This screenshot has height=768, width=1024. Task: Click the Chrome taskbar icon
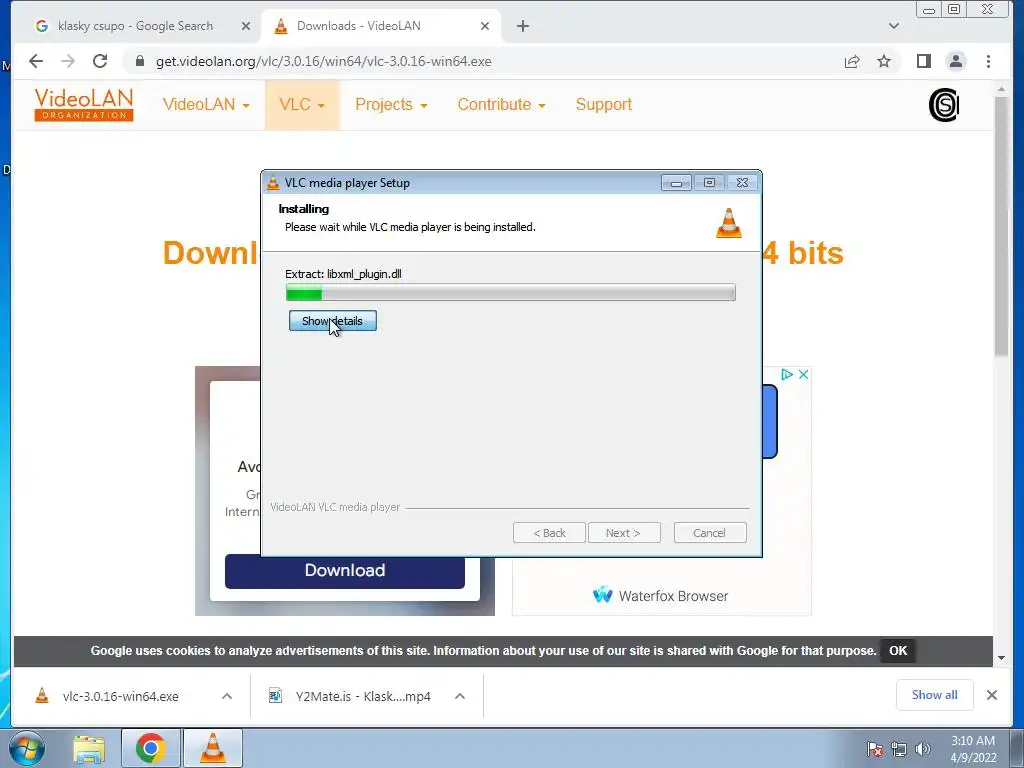(151, 748)
